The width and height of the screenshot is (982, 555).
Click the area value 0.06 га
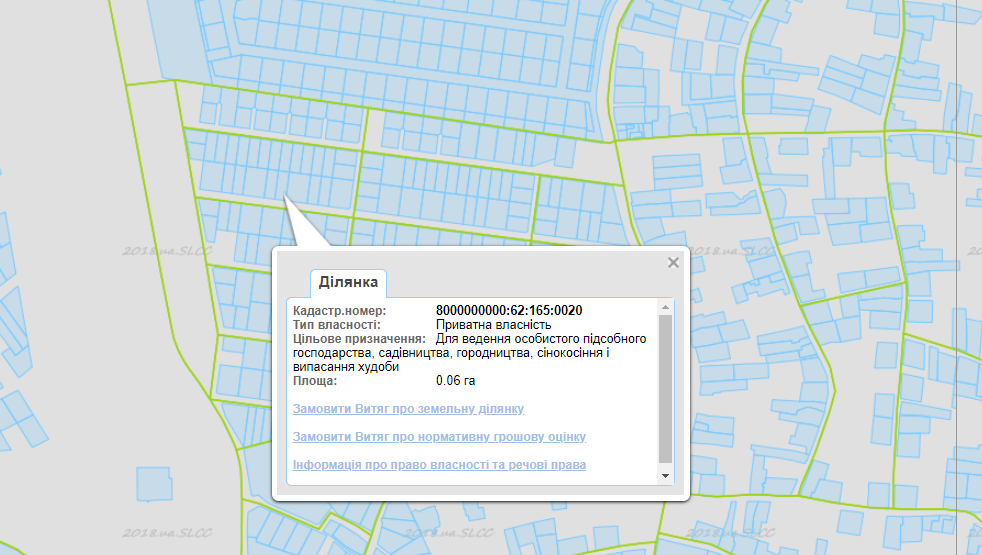click(x=455, y=381)
